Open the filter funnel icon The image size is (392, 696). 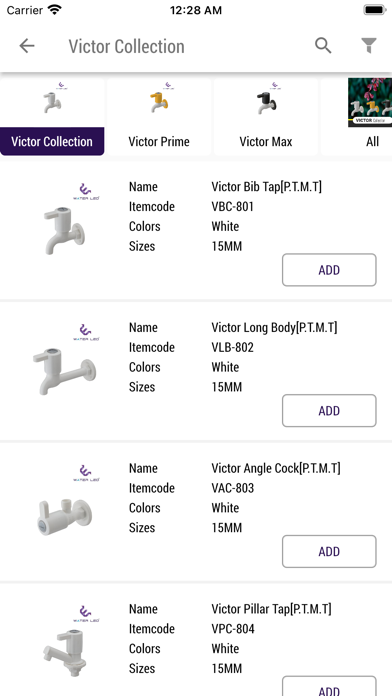369,46
